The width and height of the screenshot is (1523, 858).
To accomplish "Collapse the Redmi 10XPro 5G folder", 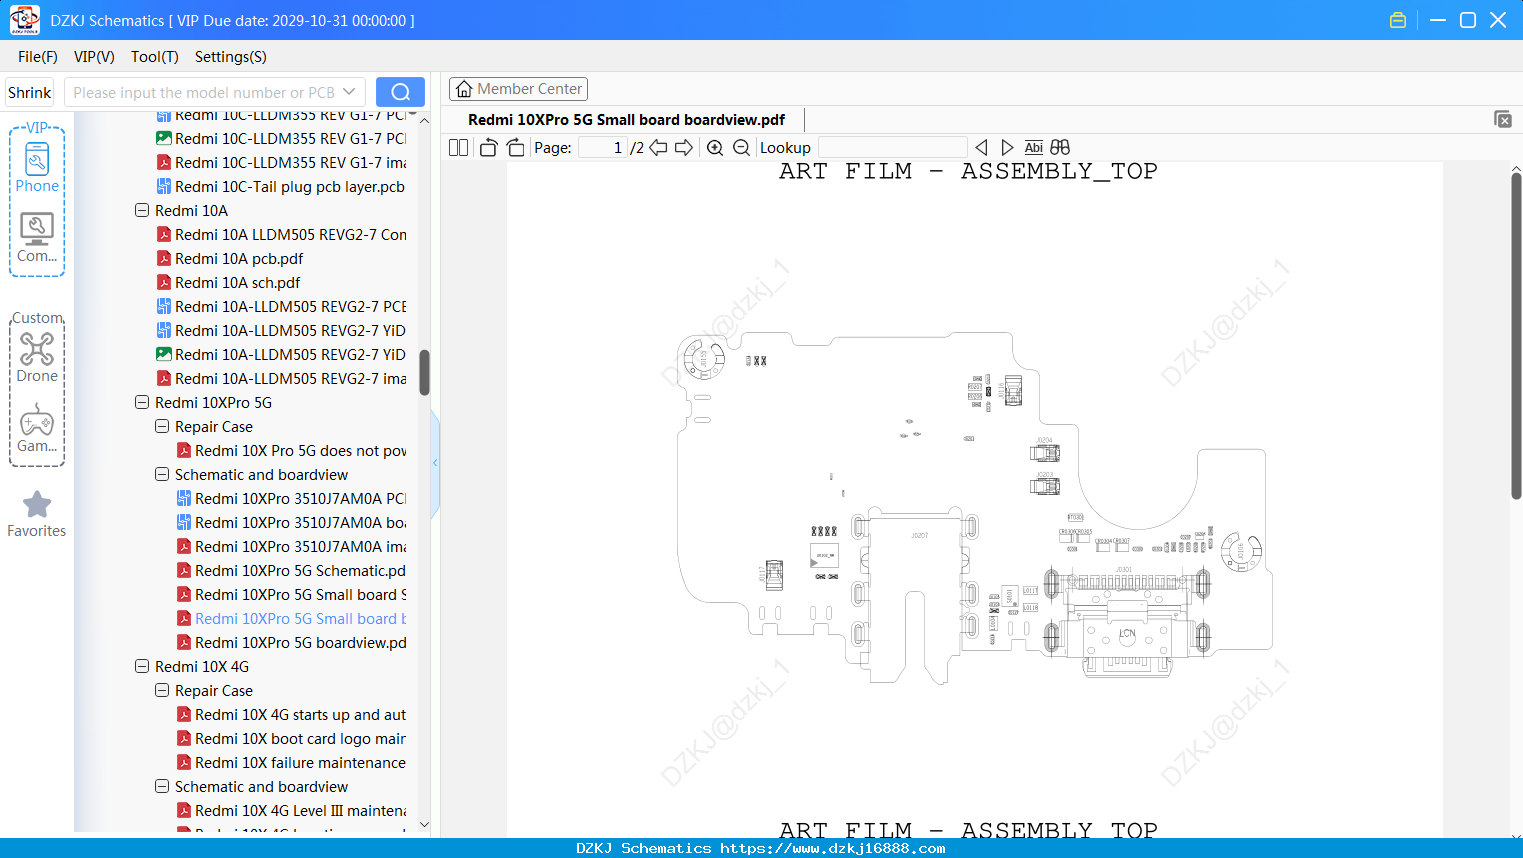I will click(142, 402).
